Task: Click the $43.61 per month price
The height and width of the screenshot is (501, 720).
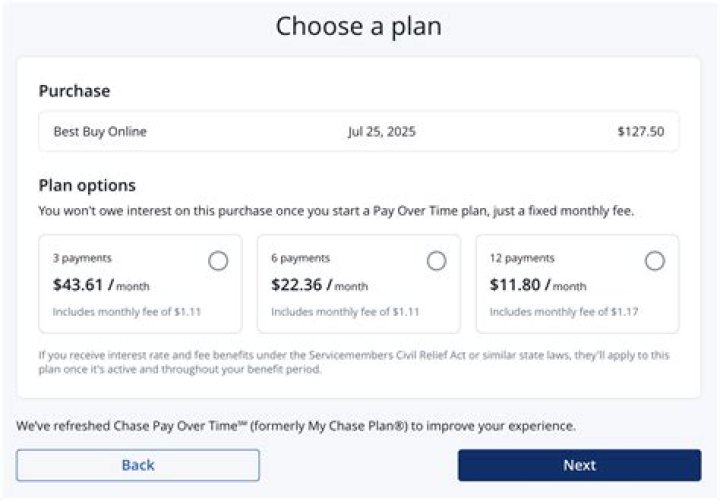Action: coord(100,285)
